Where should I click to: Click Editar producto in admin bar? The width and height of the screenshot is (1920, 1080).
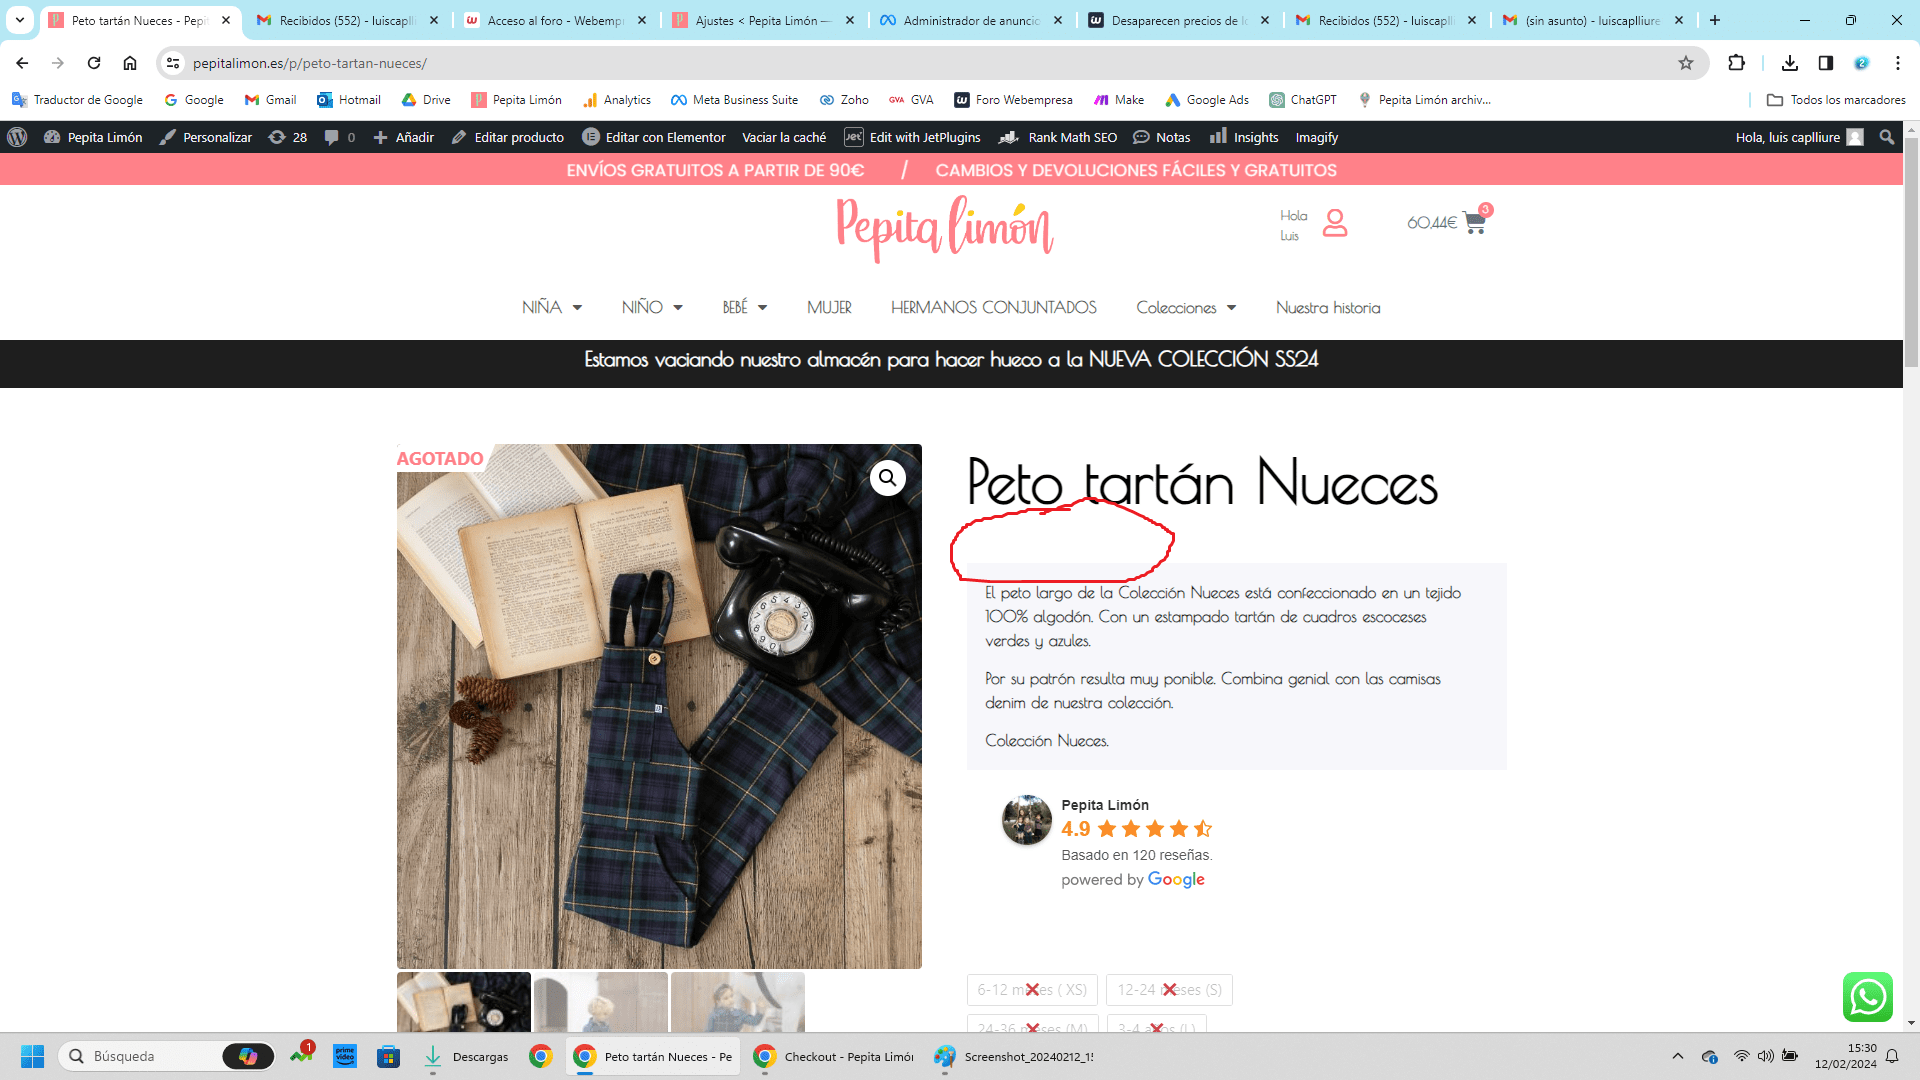[x=507, y=137]
